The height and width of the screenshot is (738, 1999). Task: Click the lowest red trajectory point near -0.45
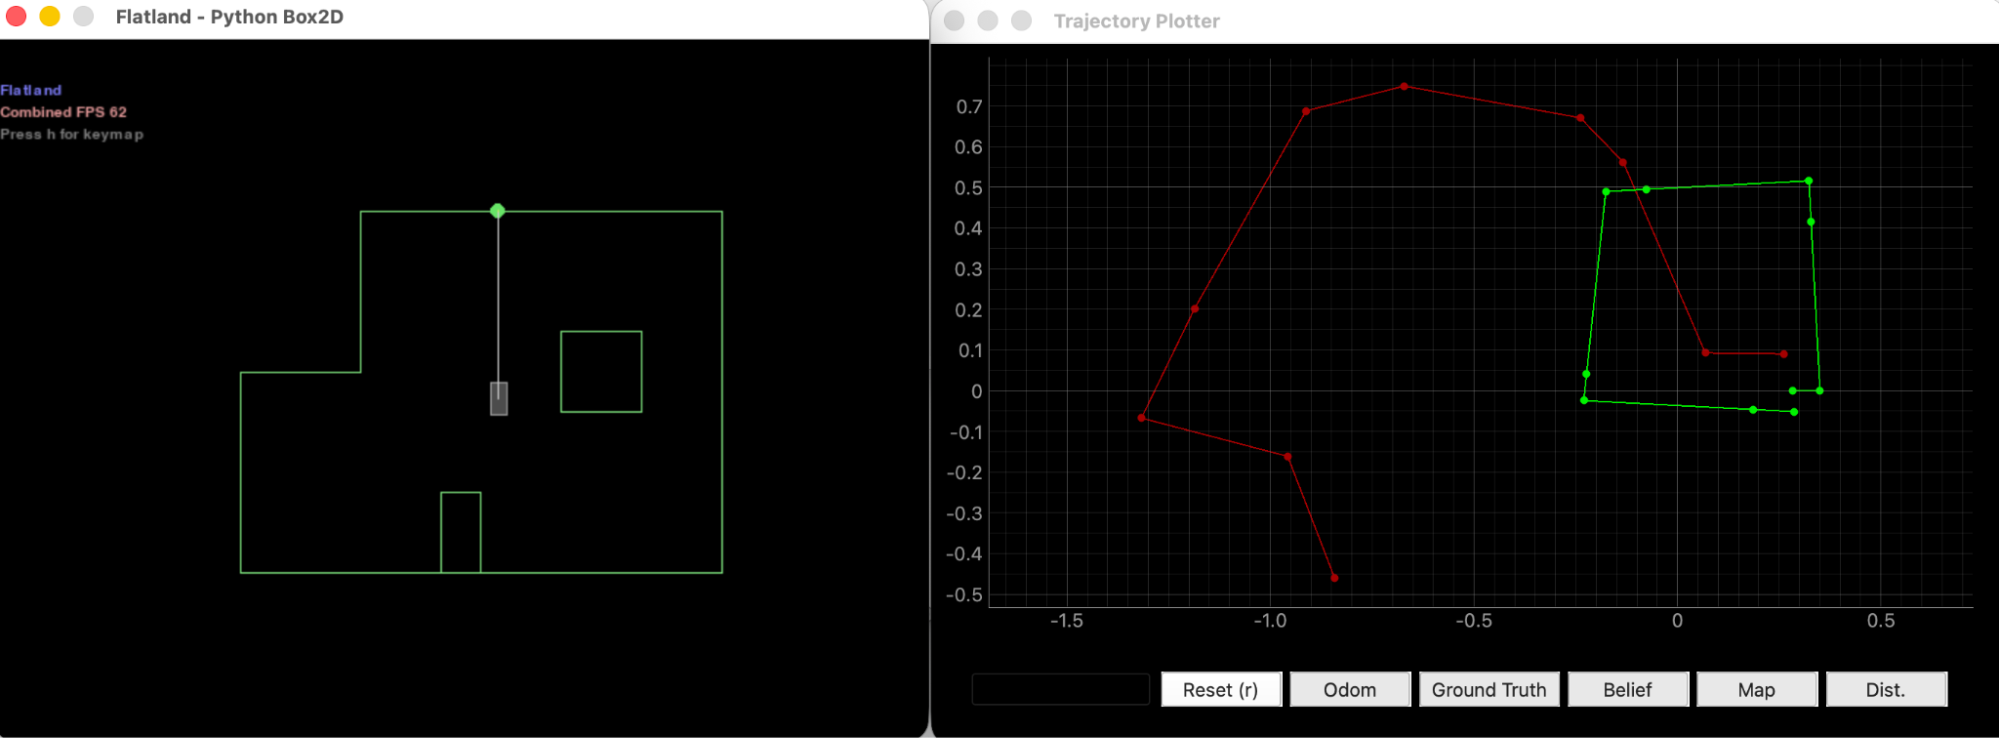click(1334, 578)
